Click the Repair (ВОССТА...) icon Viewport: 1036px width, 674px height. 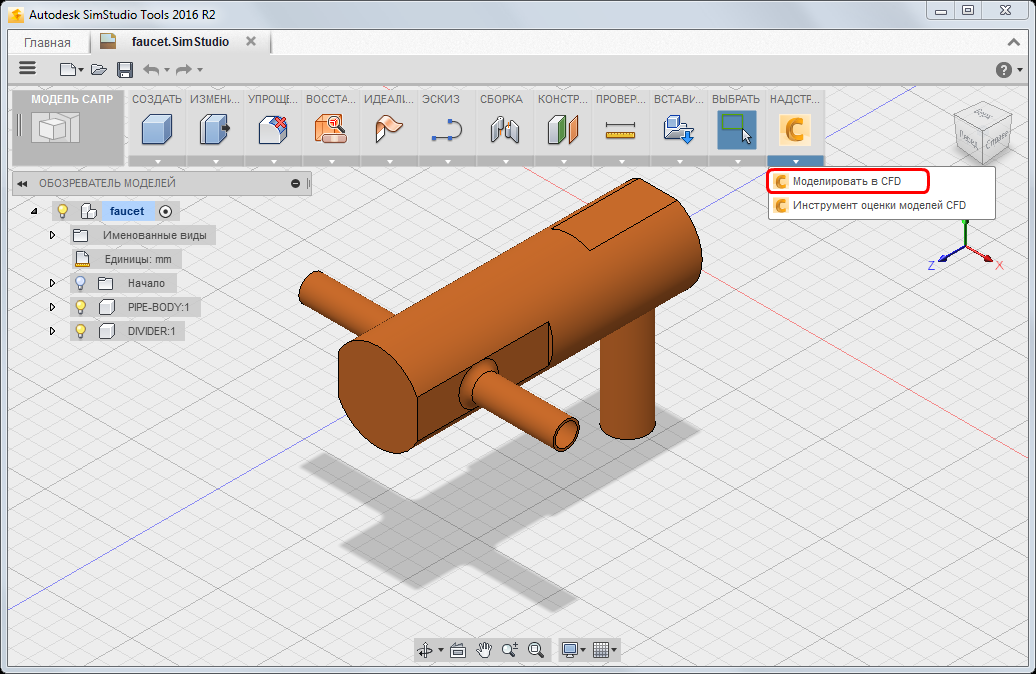tap(330, 129)
